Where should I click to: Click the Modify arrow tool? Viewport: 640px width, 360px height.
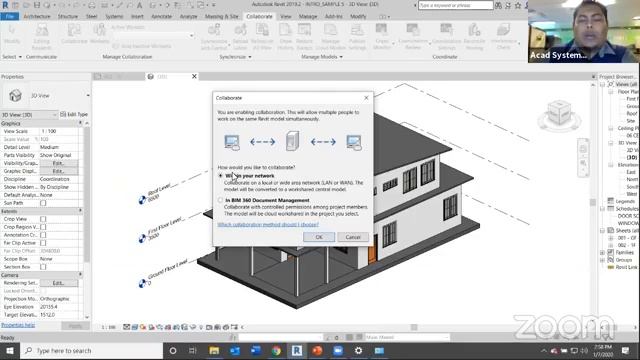(x=12, y=30)
